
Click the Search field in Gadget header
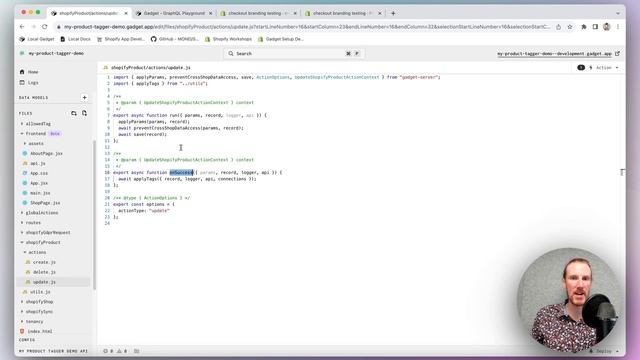[293, 53]
